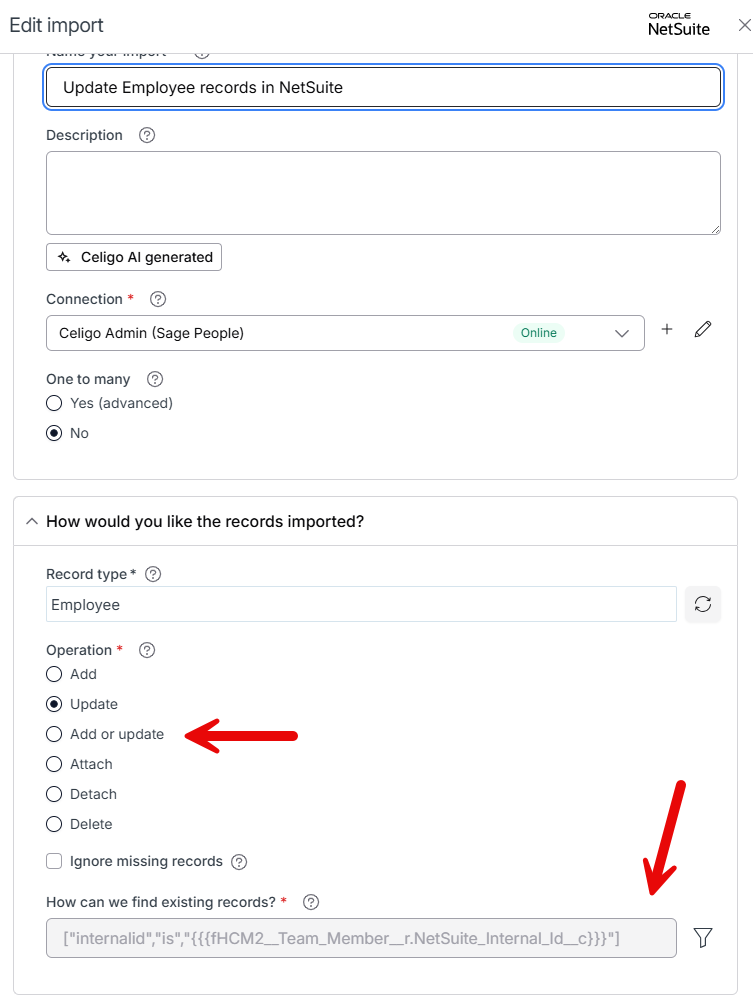Click the import name text field
Screen dimensions: 753x997
(x=383, y=87)
